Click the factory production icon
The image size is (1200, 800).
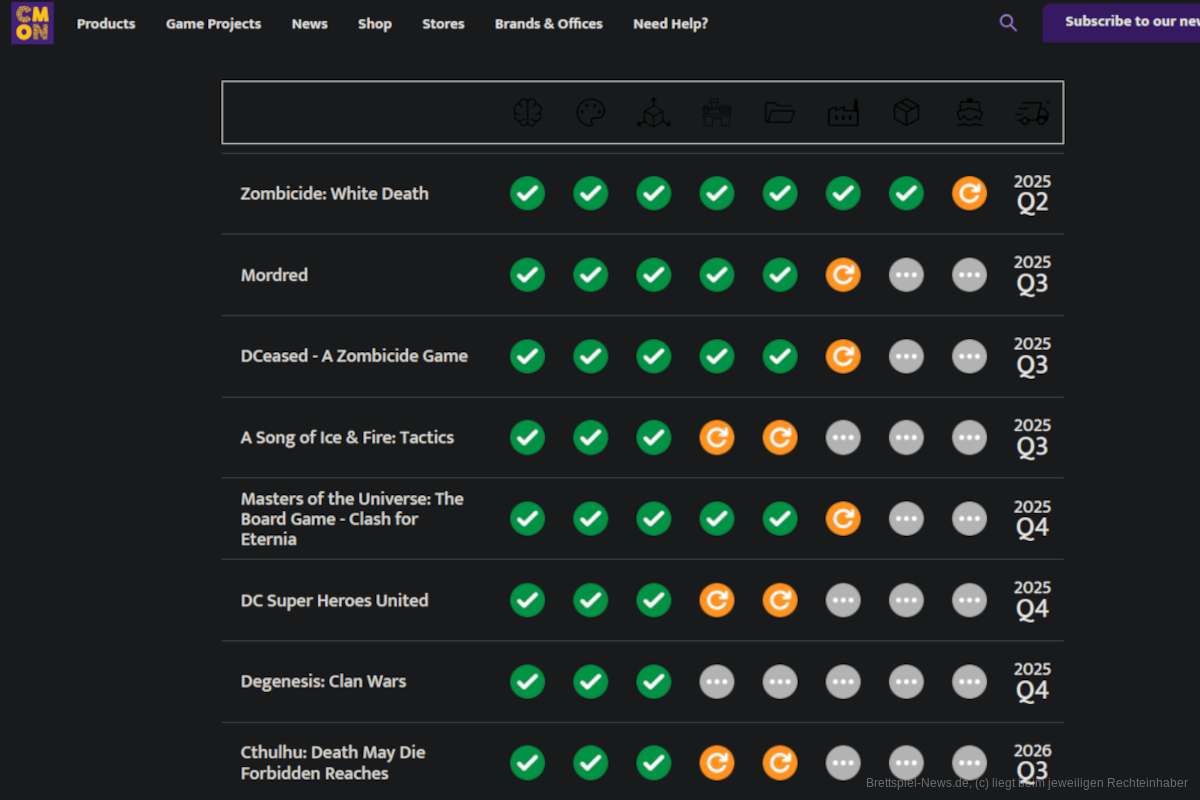tap(843, 113)
